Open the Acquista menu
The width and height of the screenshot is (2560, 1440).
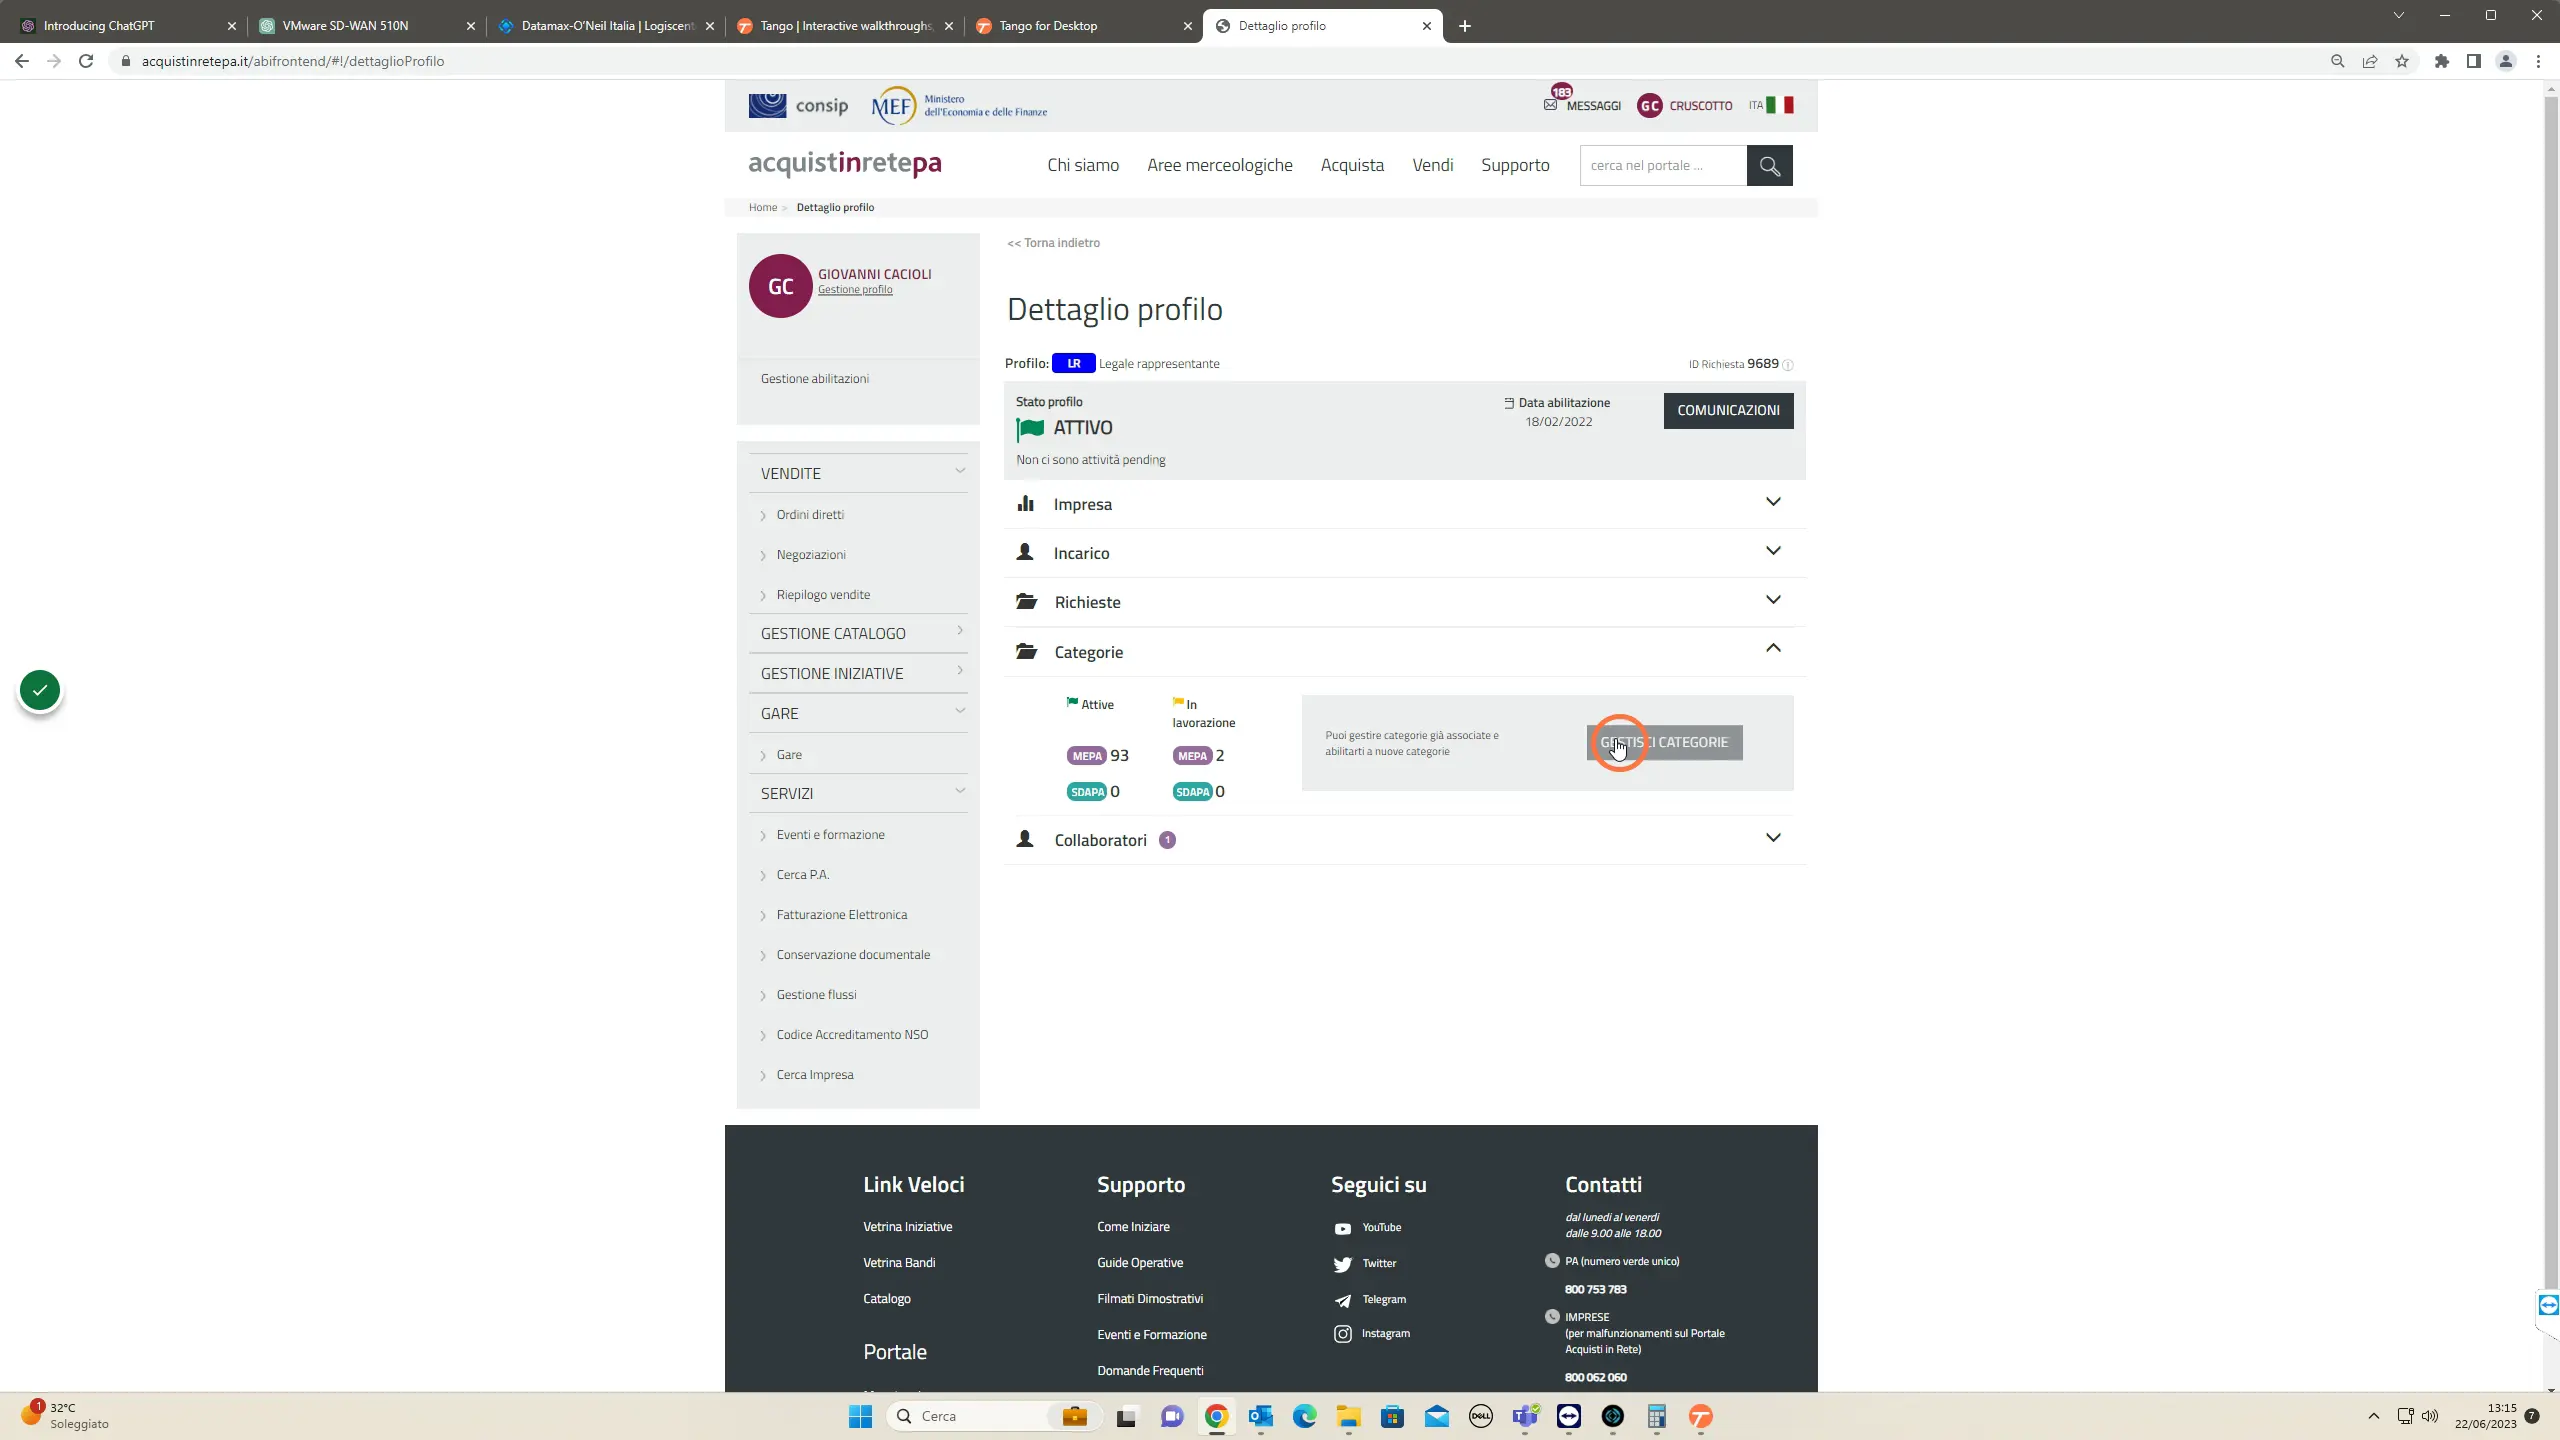tap(1352, 166)
